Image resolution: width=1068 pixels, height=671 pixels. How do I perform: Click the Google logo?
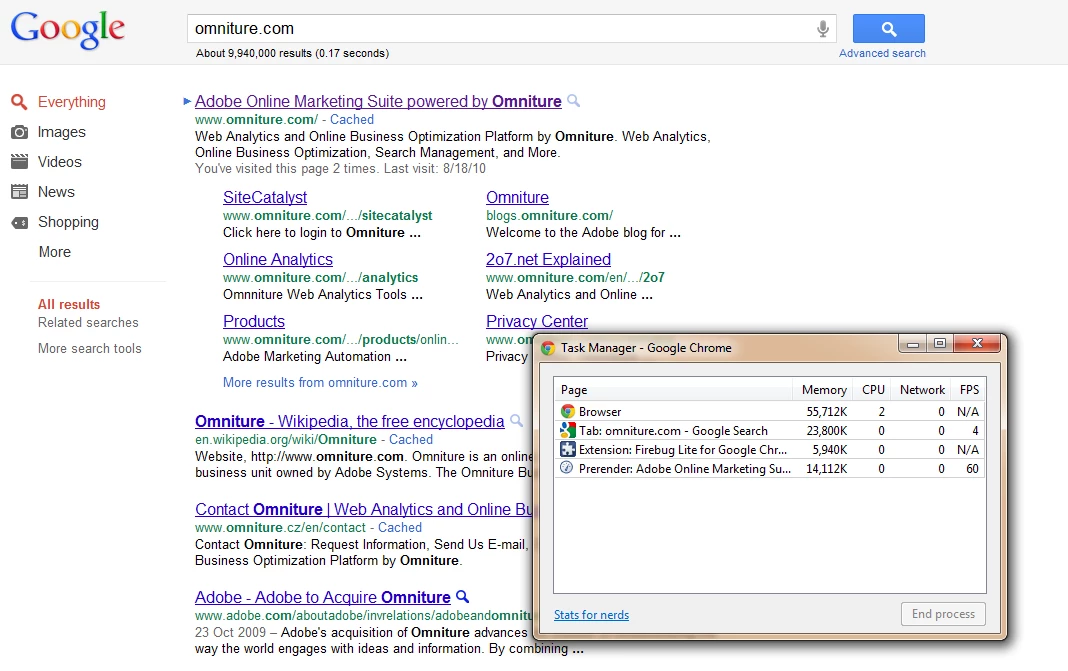click(x=67, y=31)
